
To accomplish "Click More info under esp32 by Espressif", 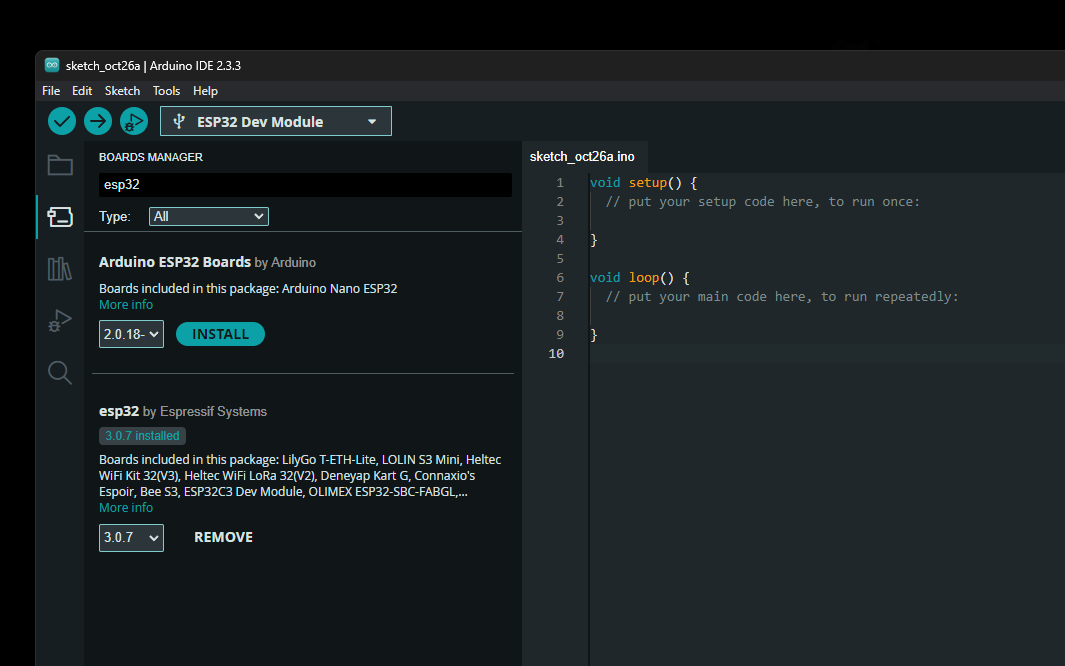I will point(125,507).
